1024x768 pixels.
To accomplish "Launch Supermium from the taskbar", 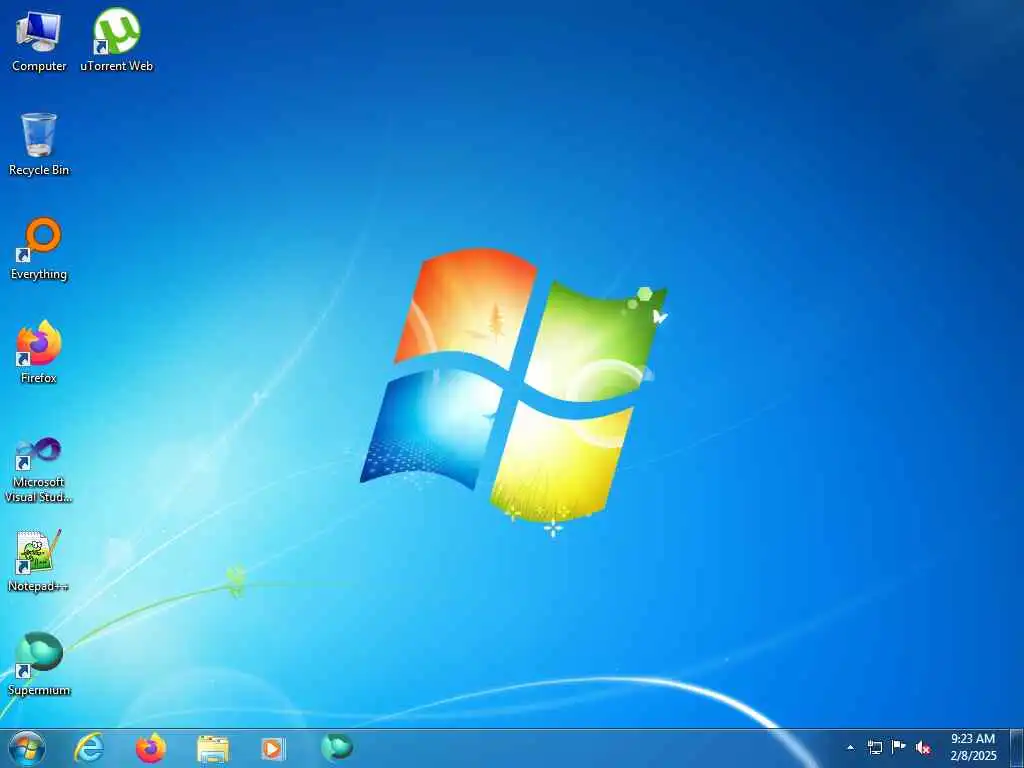I will point(337,747).
